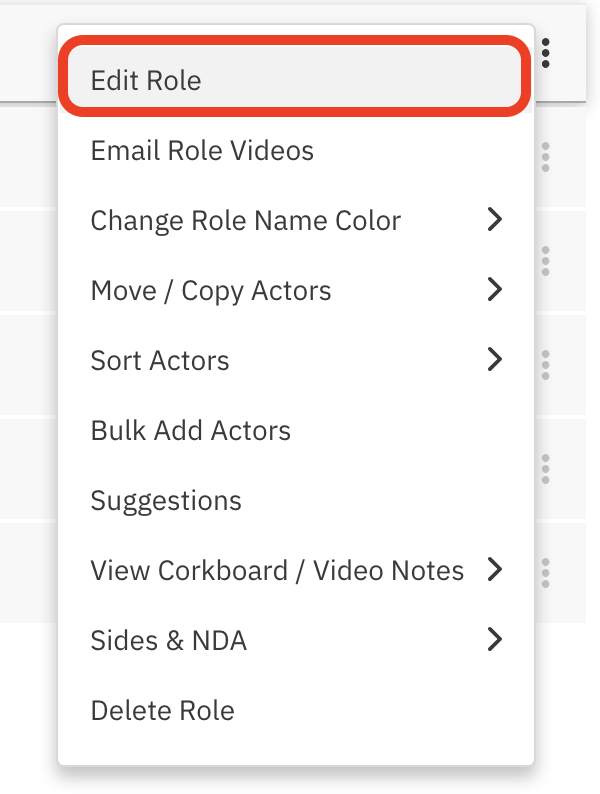
Task: Choose Email Role Videos
Action: [202, 151]
